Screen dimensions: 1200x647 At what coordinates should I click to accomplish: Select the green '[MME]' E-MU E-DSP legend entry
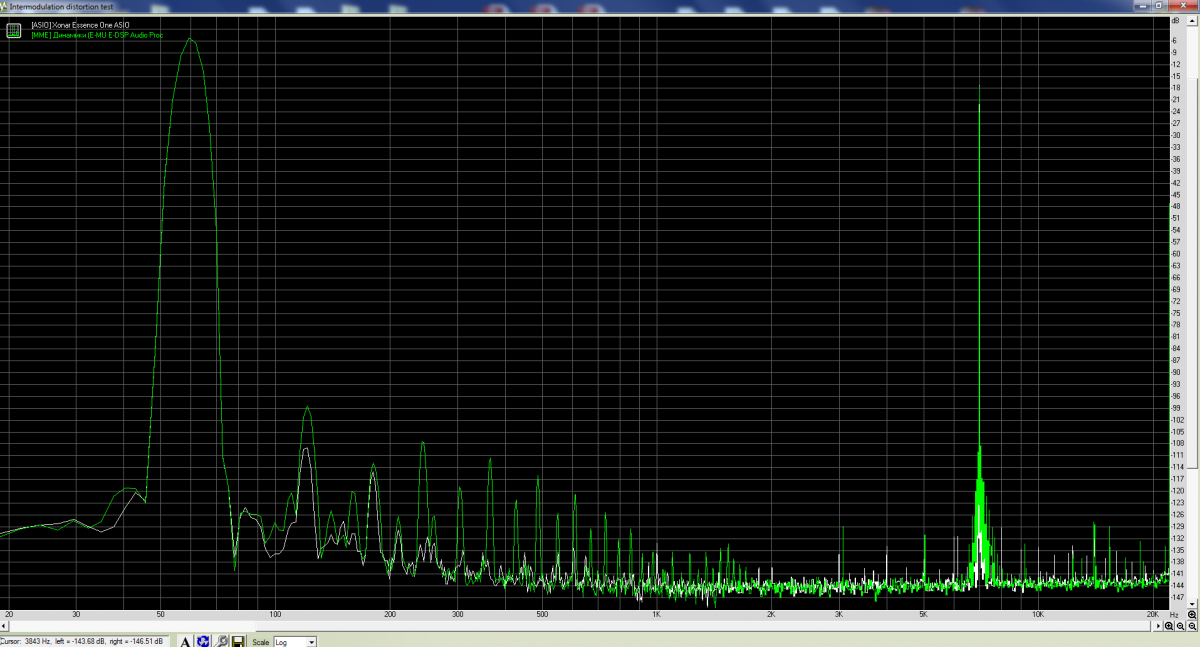97,35
